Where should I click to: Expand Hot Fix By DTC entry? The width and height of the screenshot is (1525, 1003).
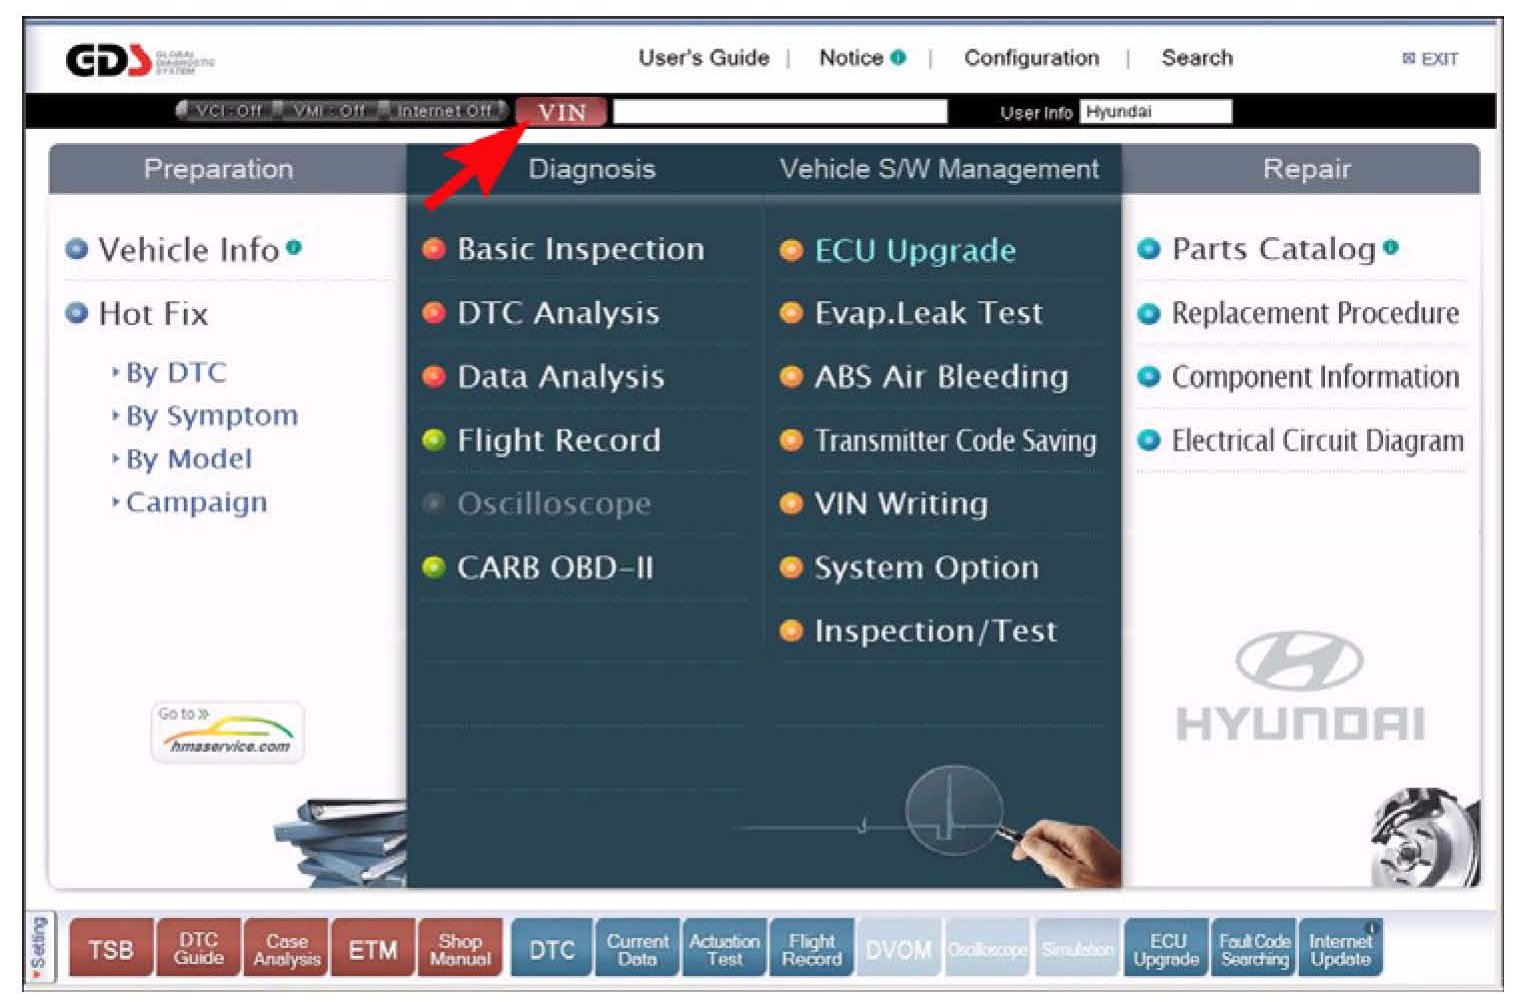[x=176, y=373]
